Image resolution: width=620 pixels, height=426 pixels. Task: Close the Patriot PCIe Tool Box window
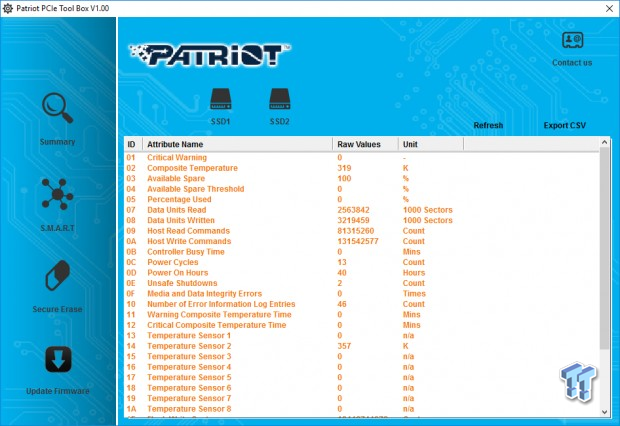pos(610,8)
